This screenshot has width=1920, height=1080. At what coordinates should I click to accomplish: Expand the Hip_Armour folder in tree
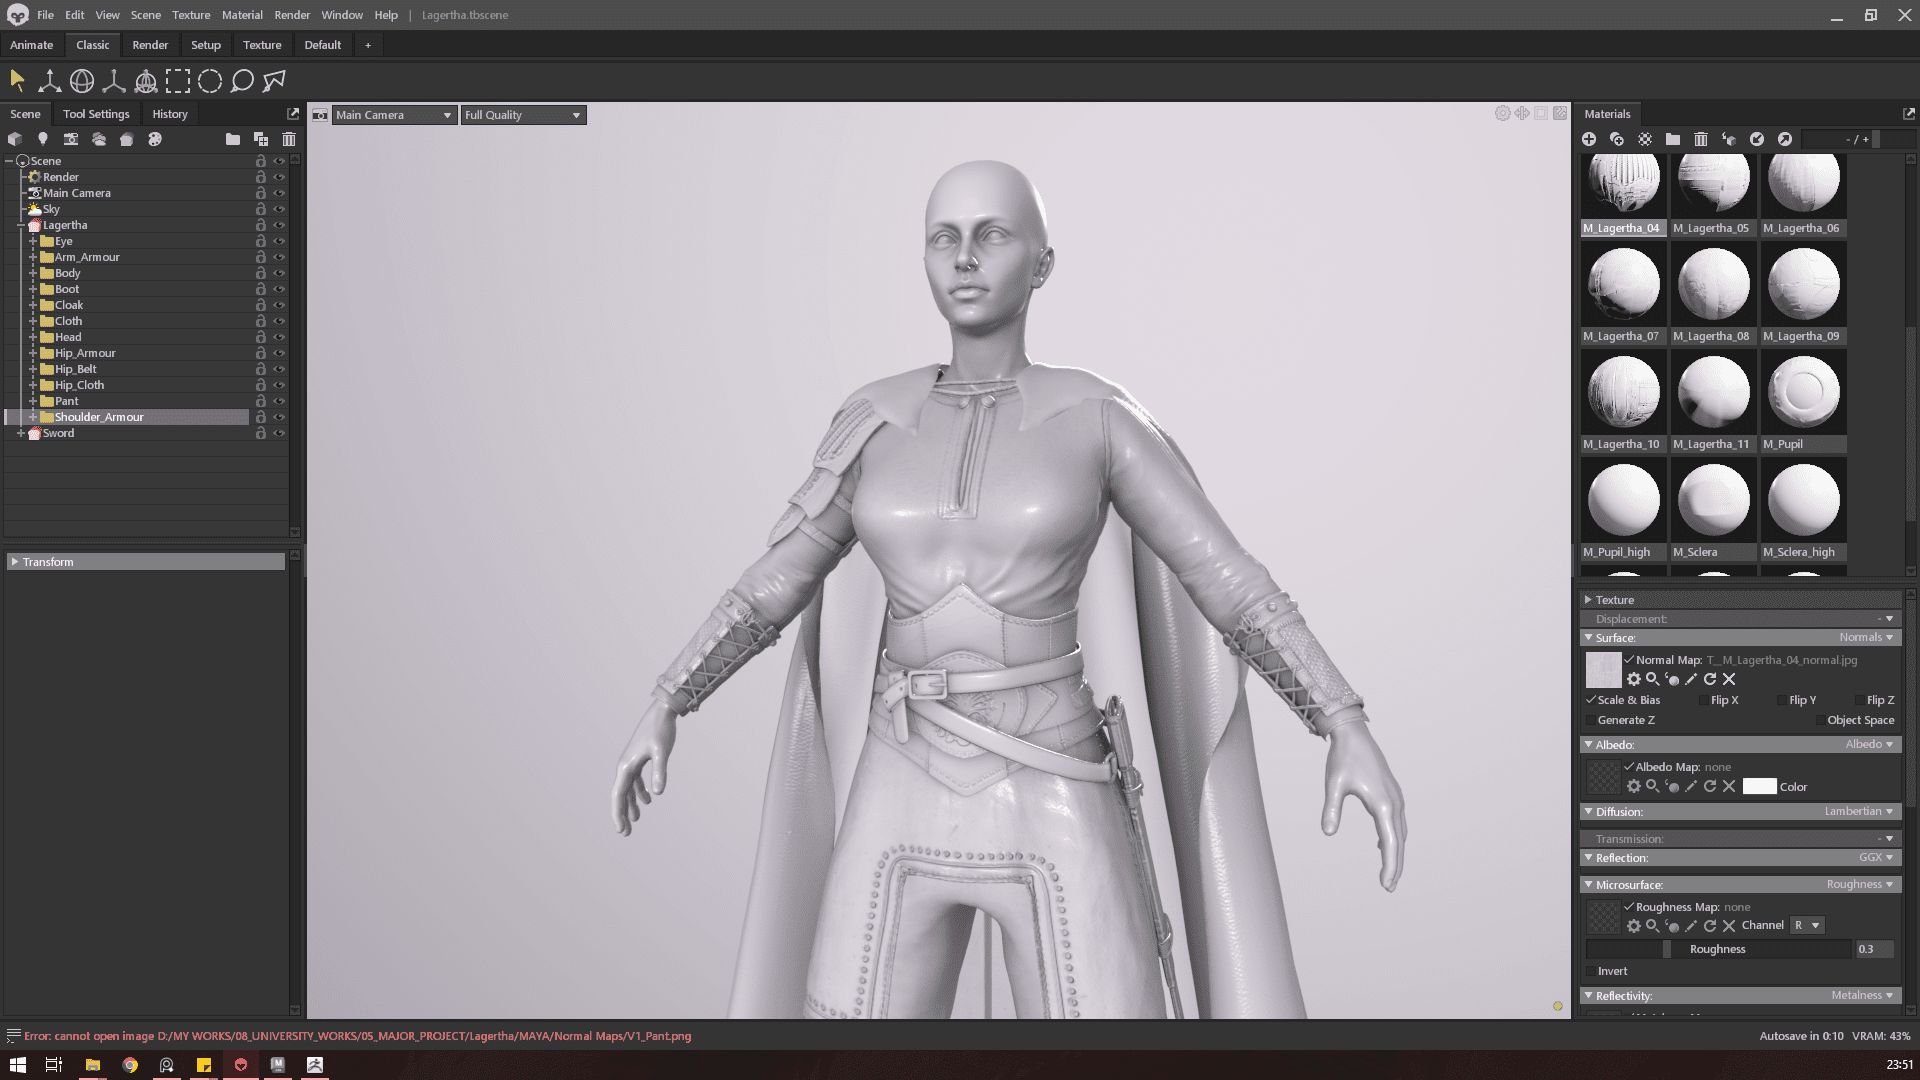33,353
